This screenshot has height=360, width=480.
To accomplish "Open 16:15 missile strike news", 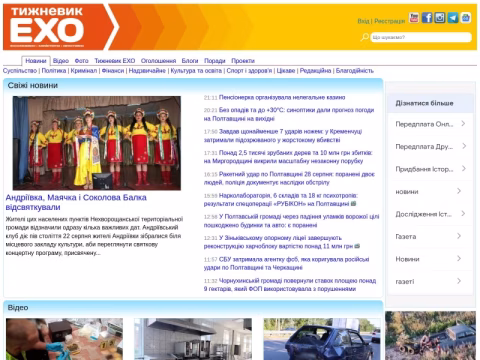I will coord(289,178).
